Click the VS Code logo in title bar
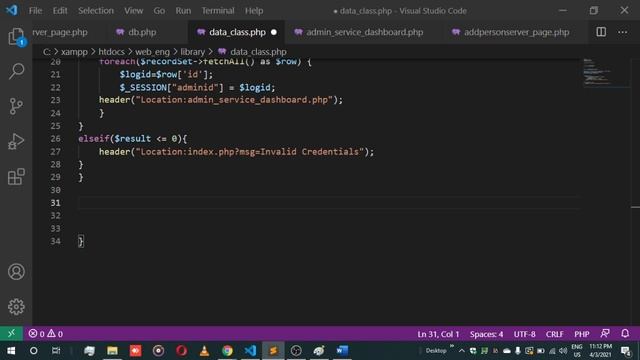The width and height of the screenshot is (640, 360). (x=11, y=10)
